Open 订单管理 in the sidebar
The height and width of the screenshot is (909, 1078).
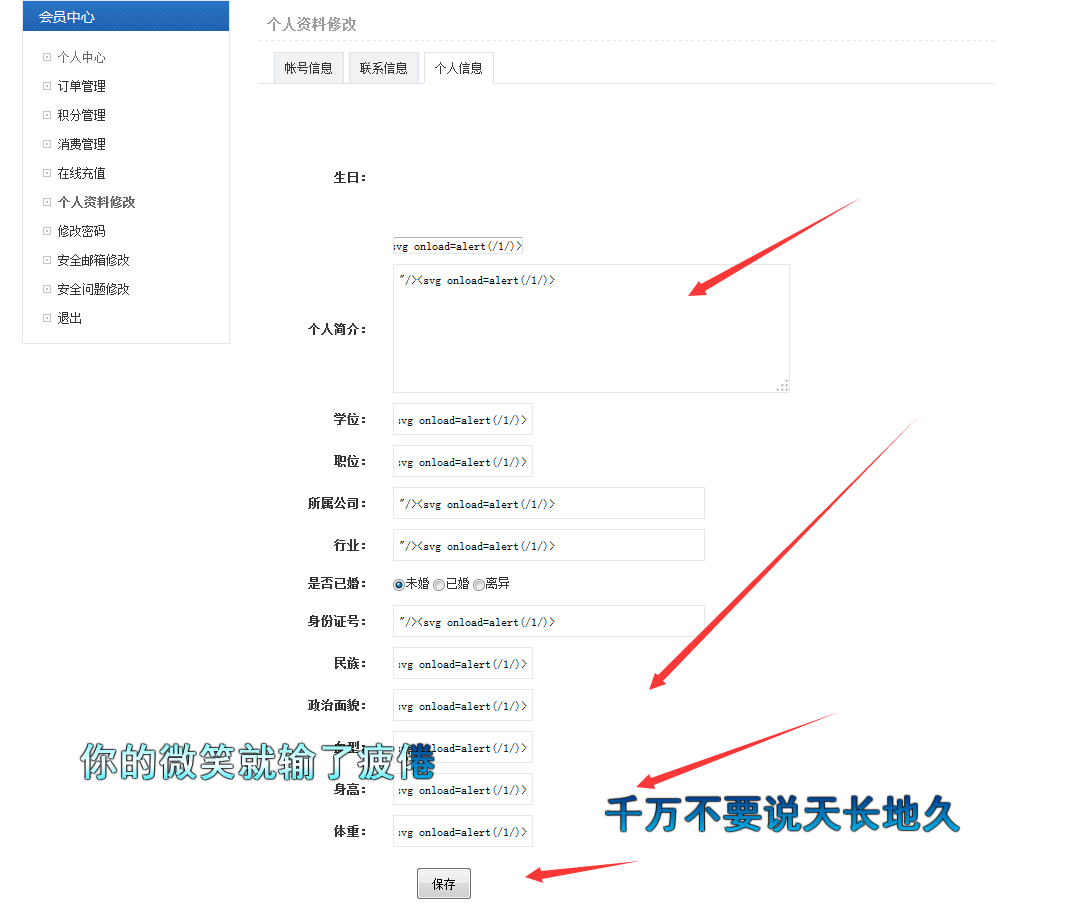coord(81,86)
